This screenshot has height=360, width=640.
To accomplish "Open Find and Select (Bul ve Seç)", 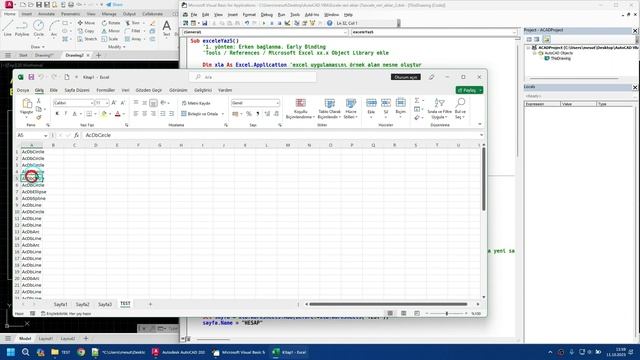I will tap(460, 109).
